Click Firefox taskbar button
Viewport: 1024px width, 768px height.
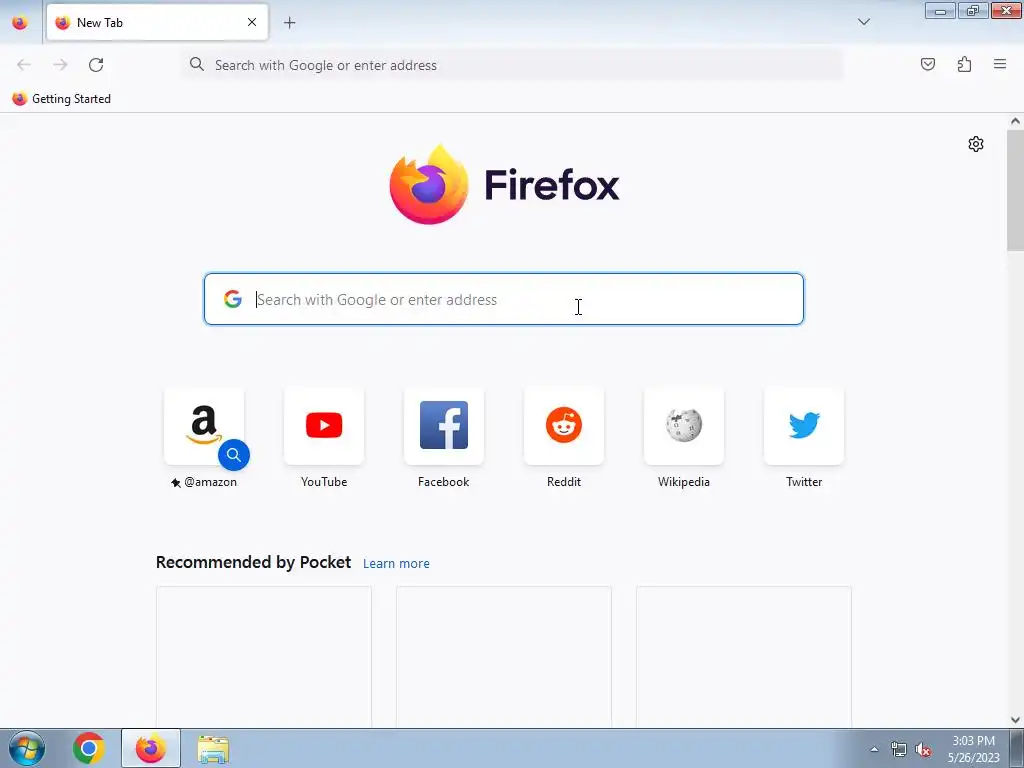151,748
